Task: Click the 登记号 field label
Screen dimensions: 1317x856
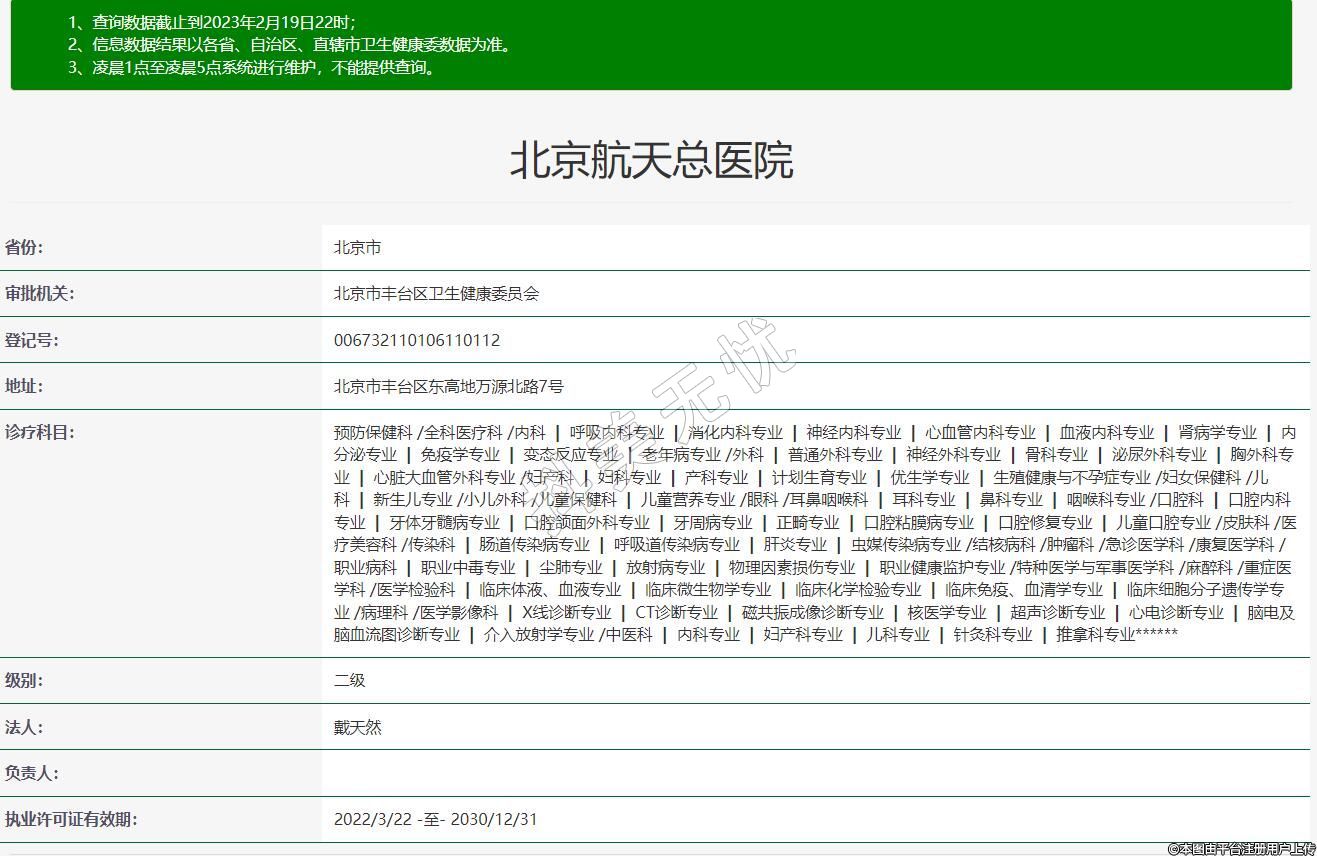Action: [32, 340]
